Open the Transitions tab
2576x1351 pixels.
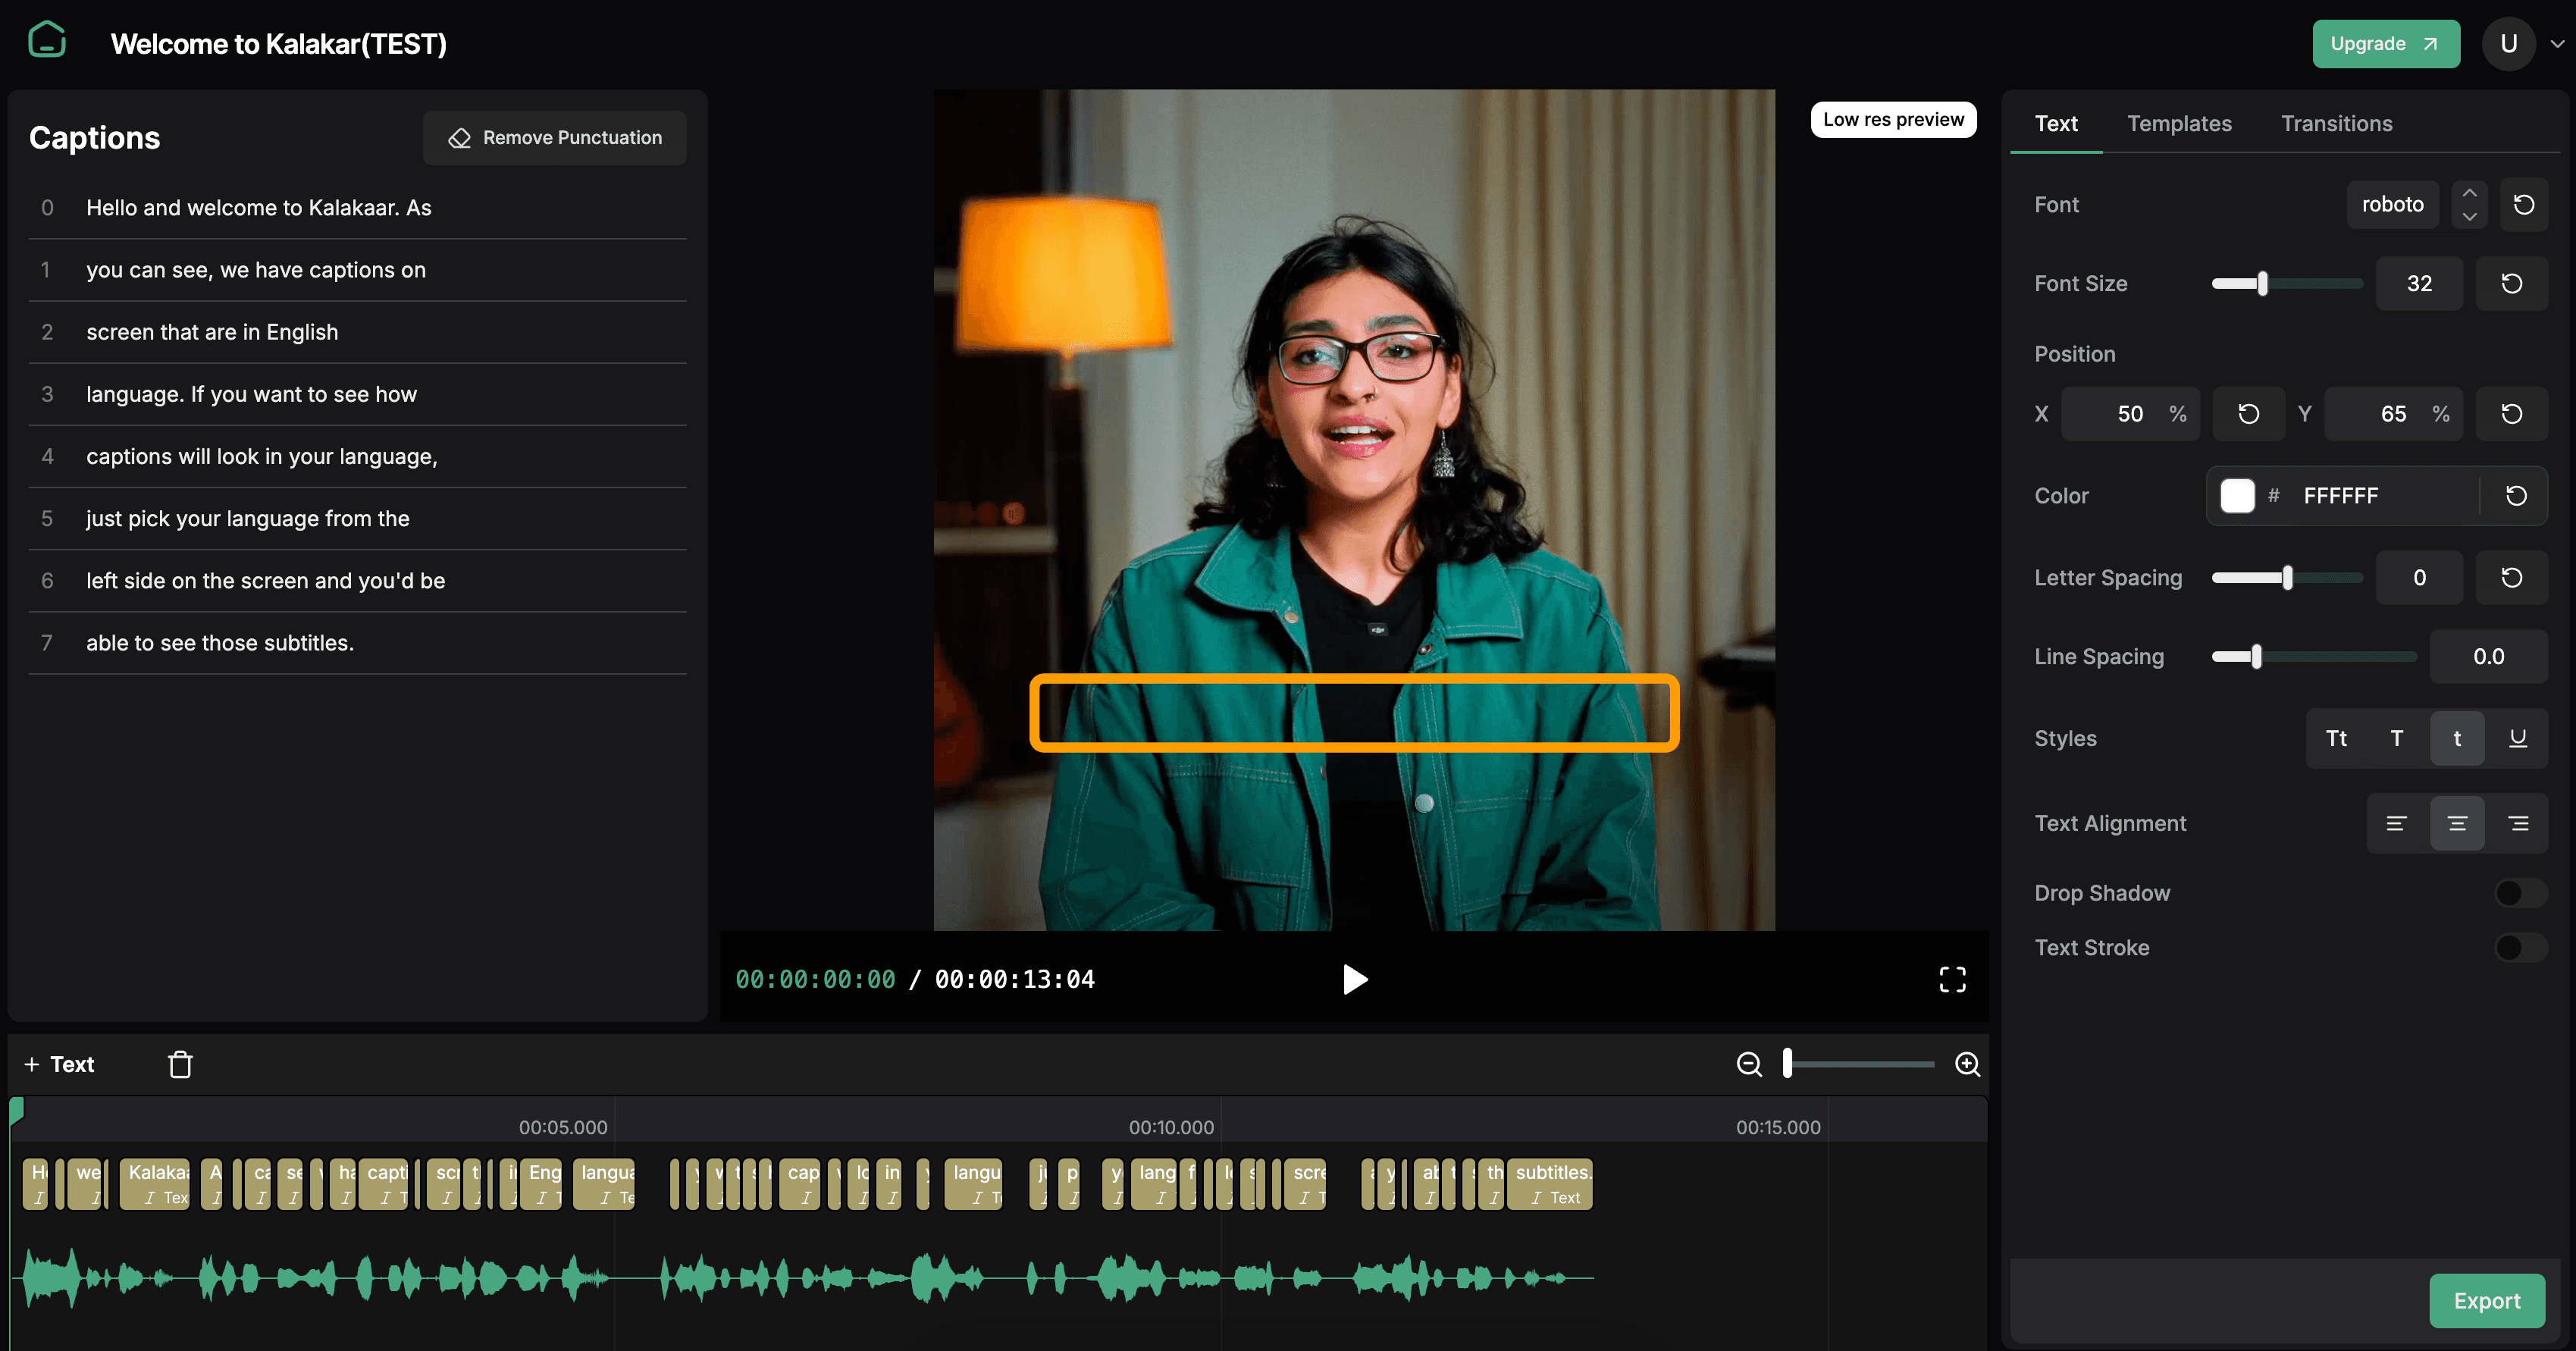coord(2336,123)
